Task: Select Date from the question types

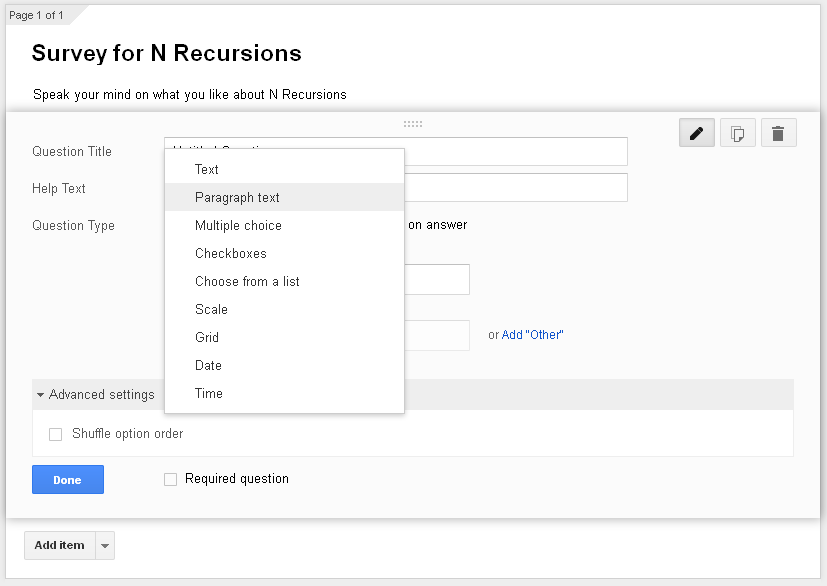Action: tap(207, 365)
